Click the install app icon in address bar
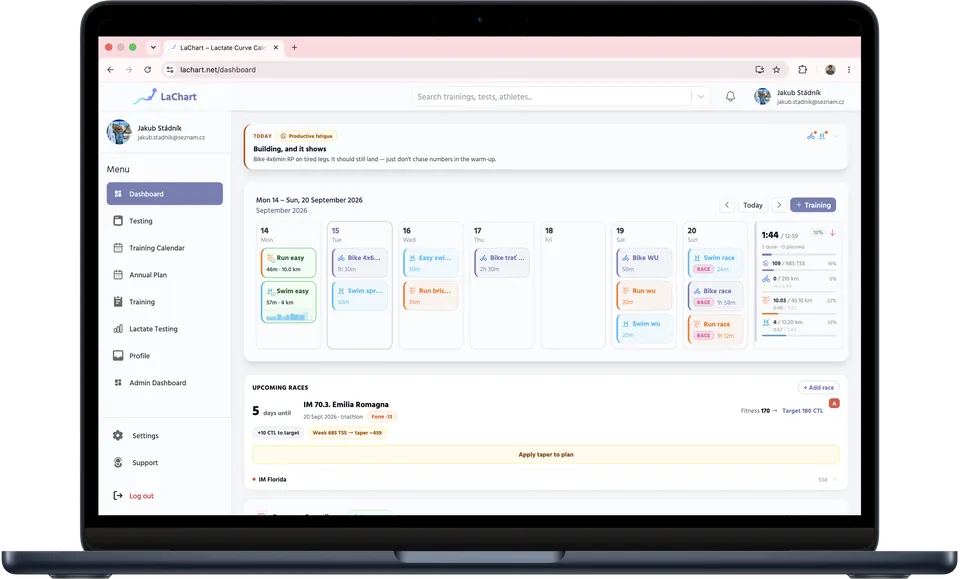The height and width of the screenshot is (579, 960). point(759,70)
